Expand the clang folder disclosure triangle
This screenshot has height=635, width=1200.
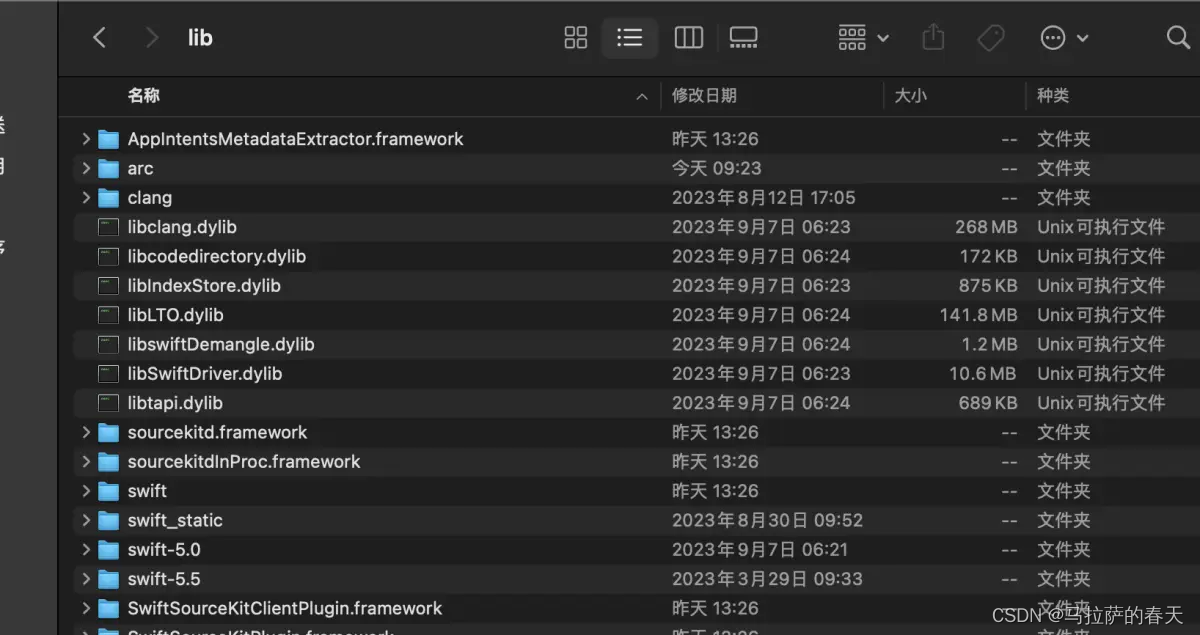86,197
